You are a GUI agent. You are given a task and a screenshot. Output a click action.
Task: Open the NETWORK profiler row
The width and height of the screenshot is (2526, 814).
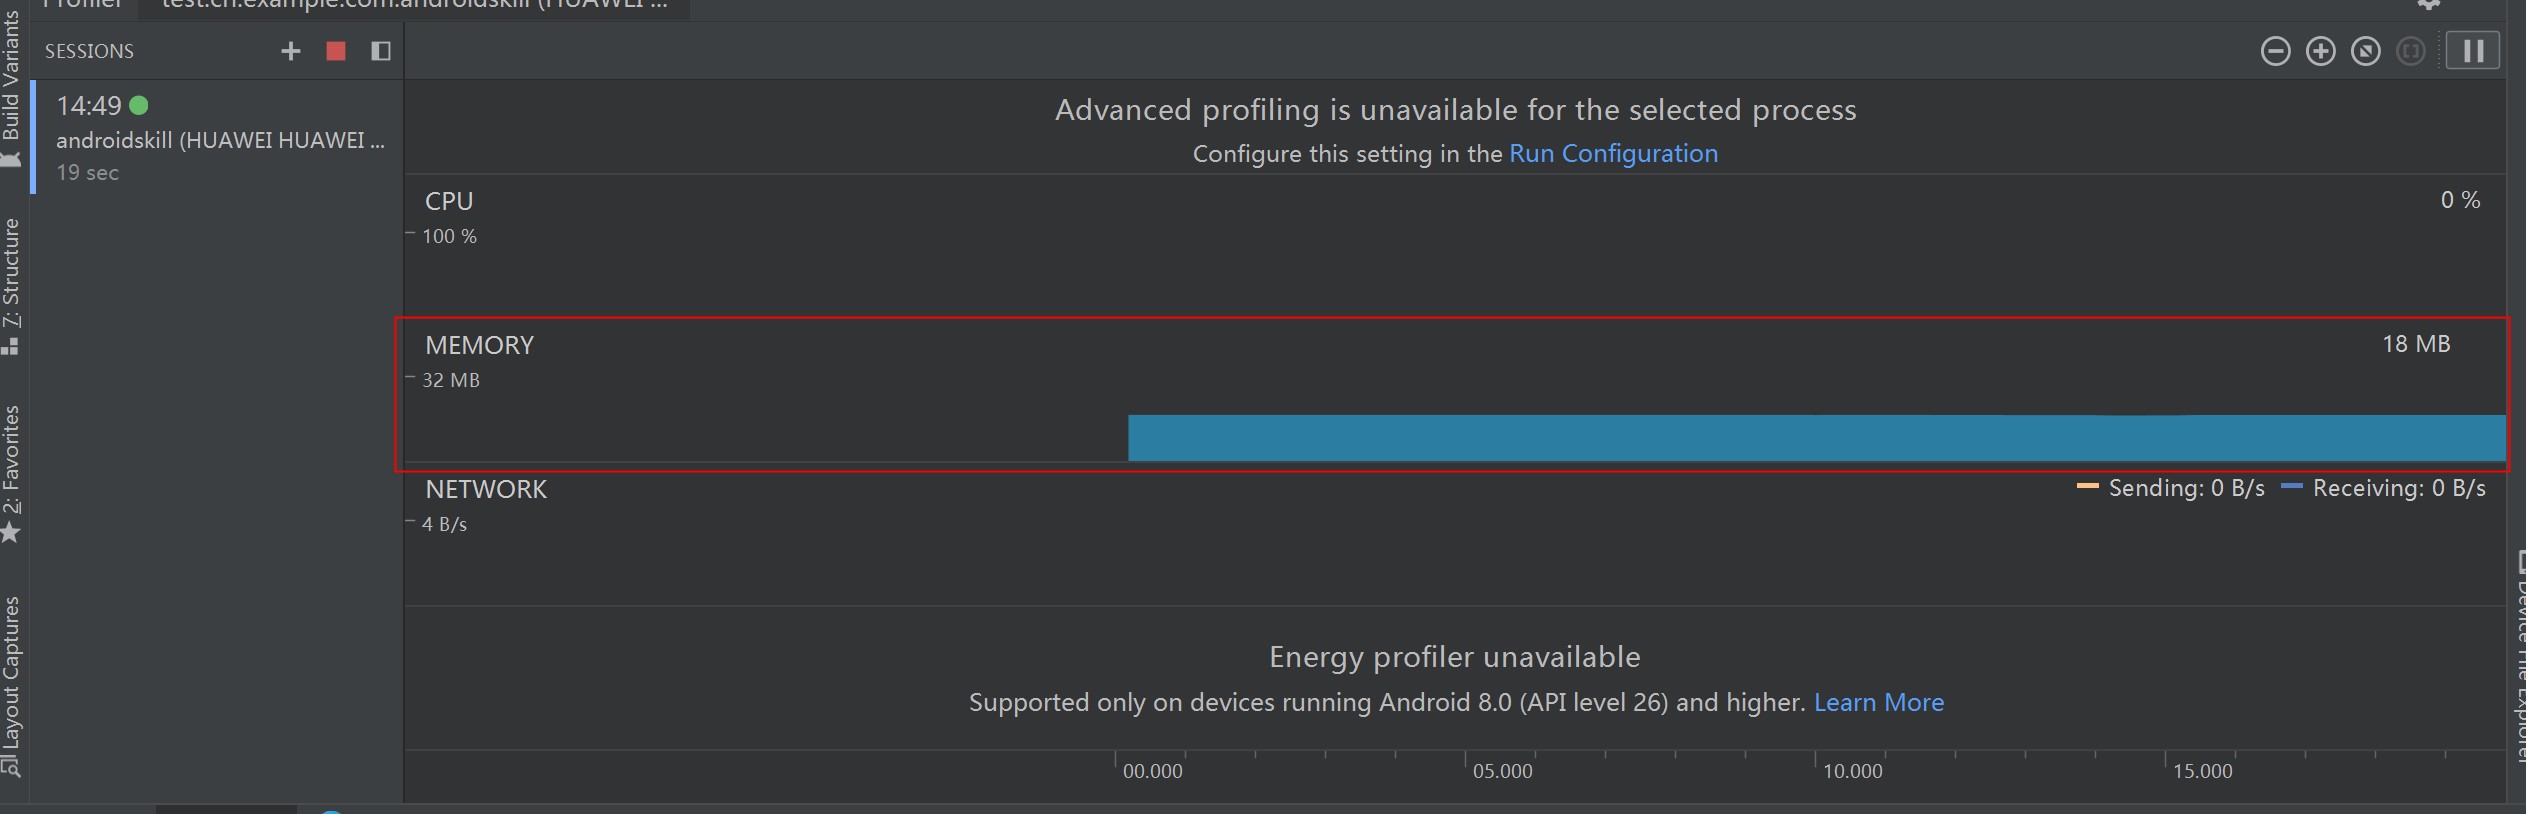click(x=1455, y=540)
